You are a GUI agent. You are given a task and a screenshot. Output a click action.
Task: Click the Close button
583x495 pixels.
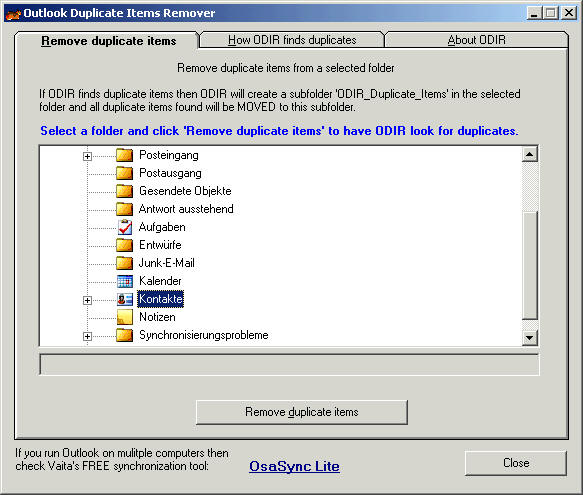tap(516, 463)
